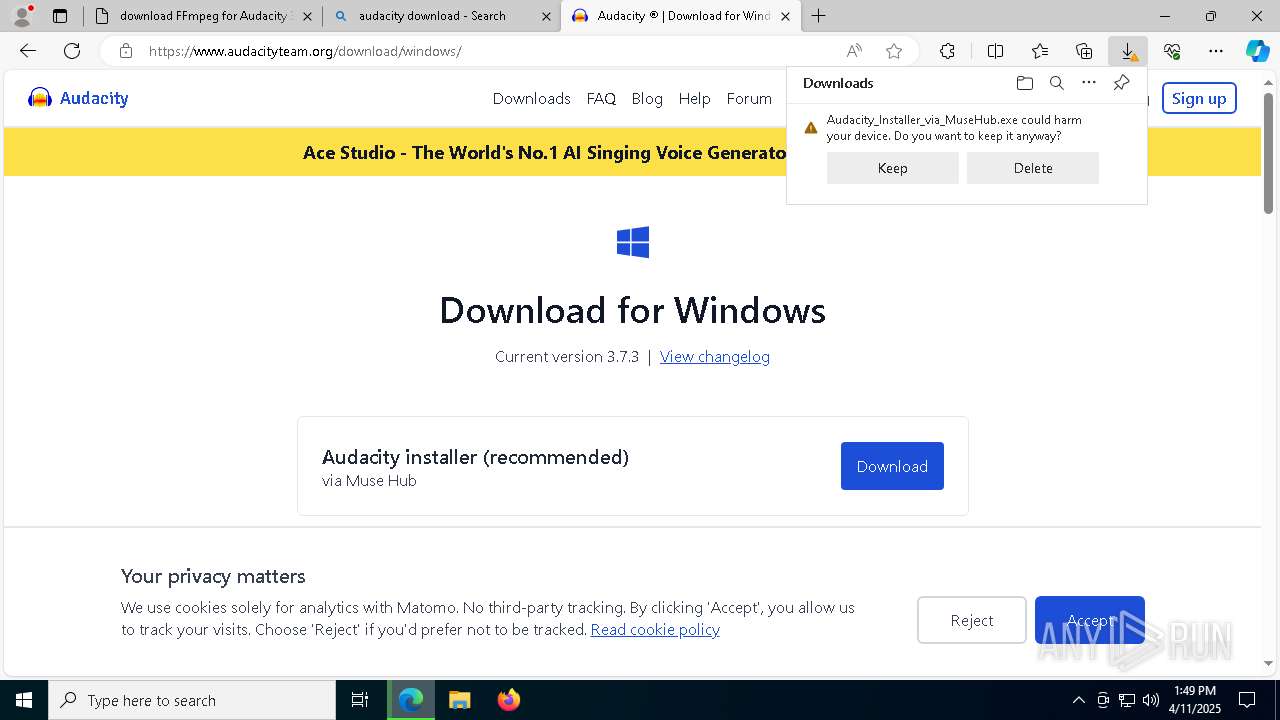This screenshot has width=1280, height=720.
Task: Keep the downloaded Audacity installer
Action: [x=892, y=168]
